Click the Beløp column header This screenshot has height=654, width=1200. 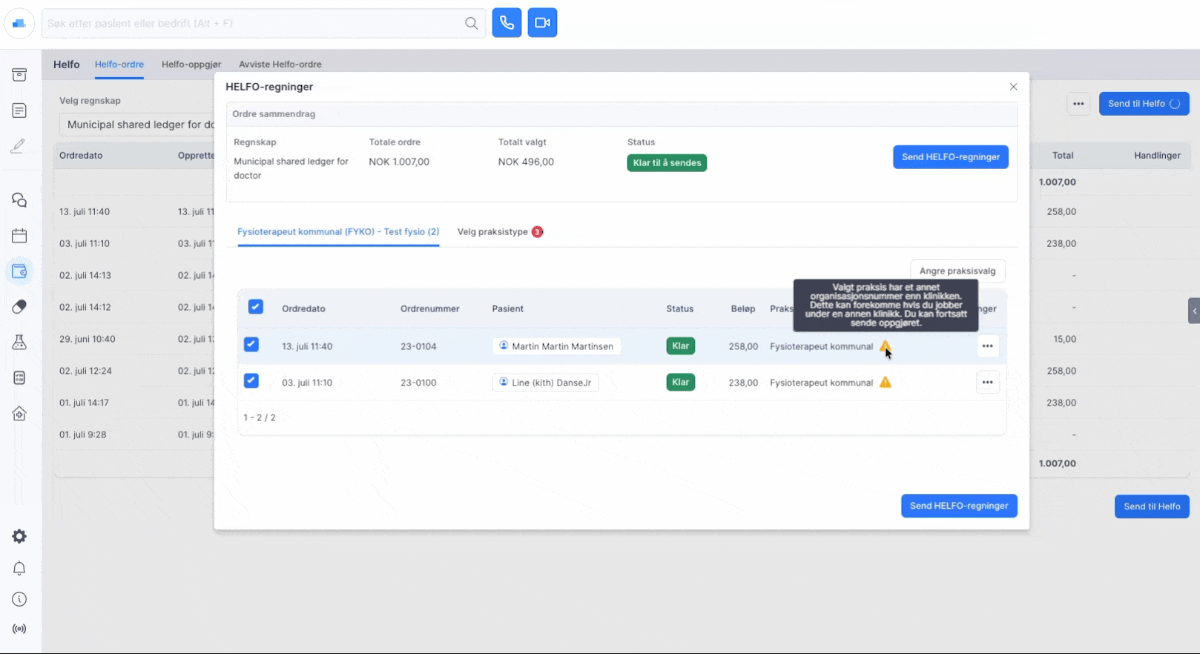click(x=743, y=309)
